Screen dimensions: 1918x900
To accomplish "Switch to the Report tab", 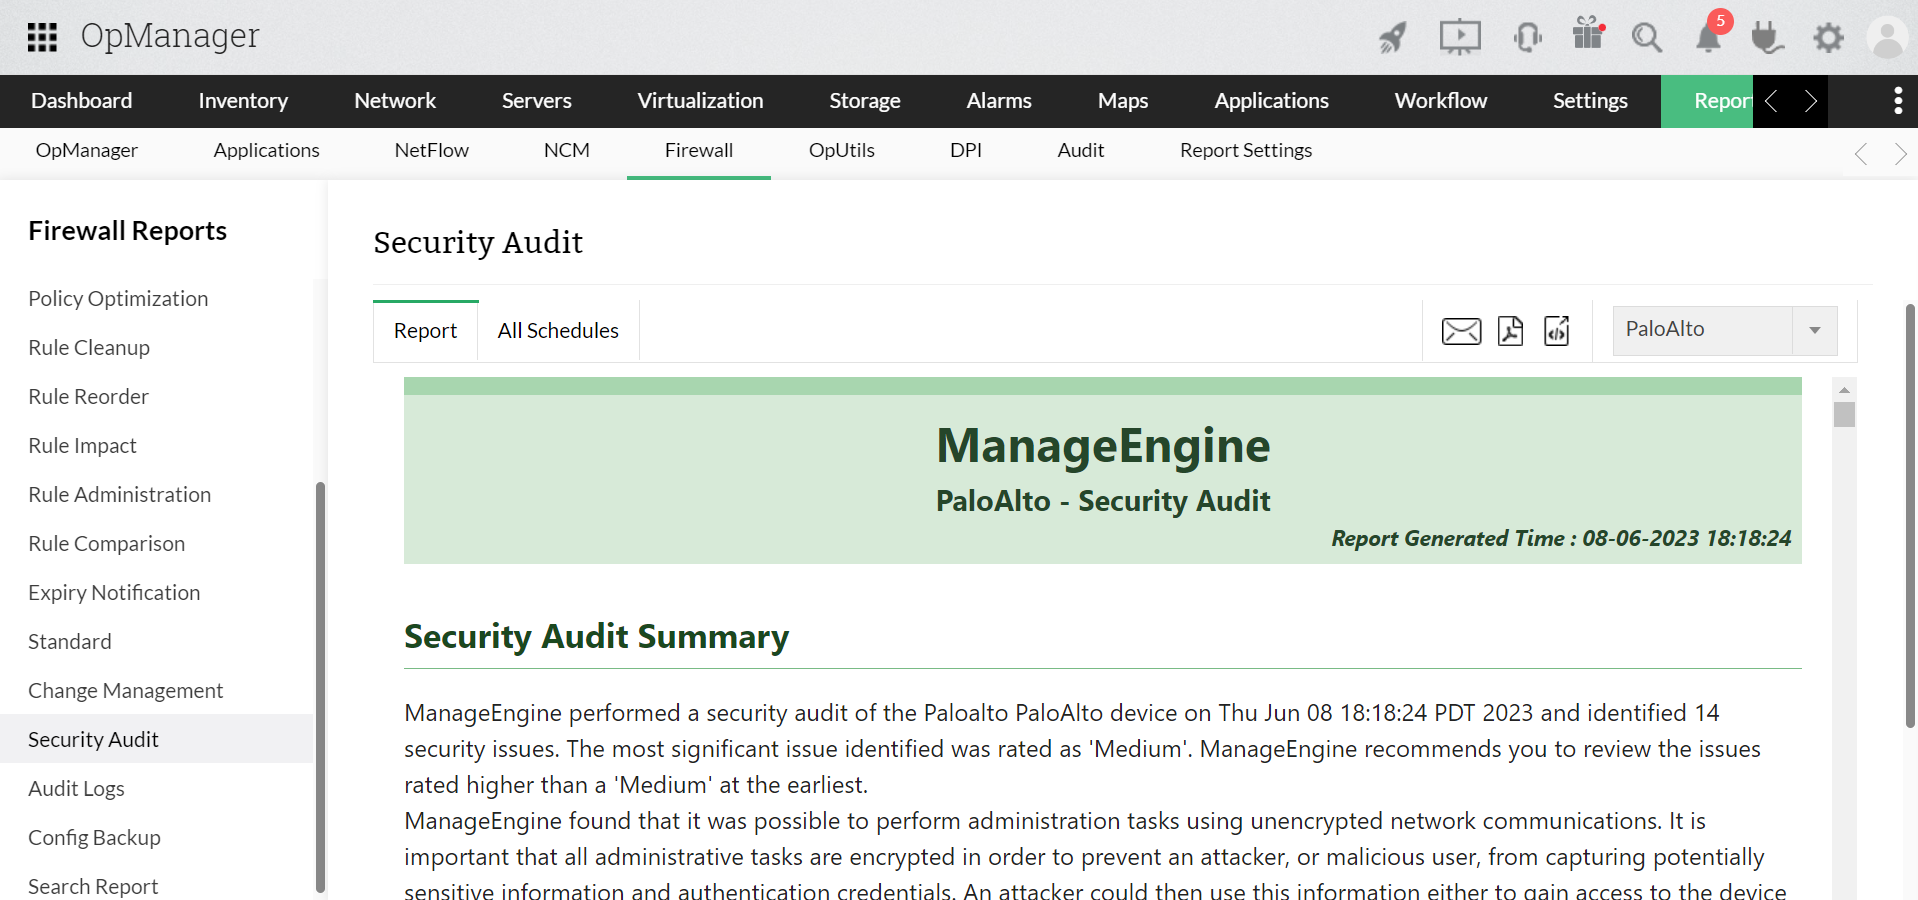I will [x=425, y=331].
